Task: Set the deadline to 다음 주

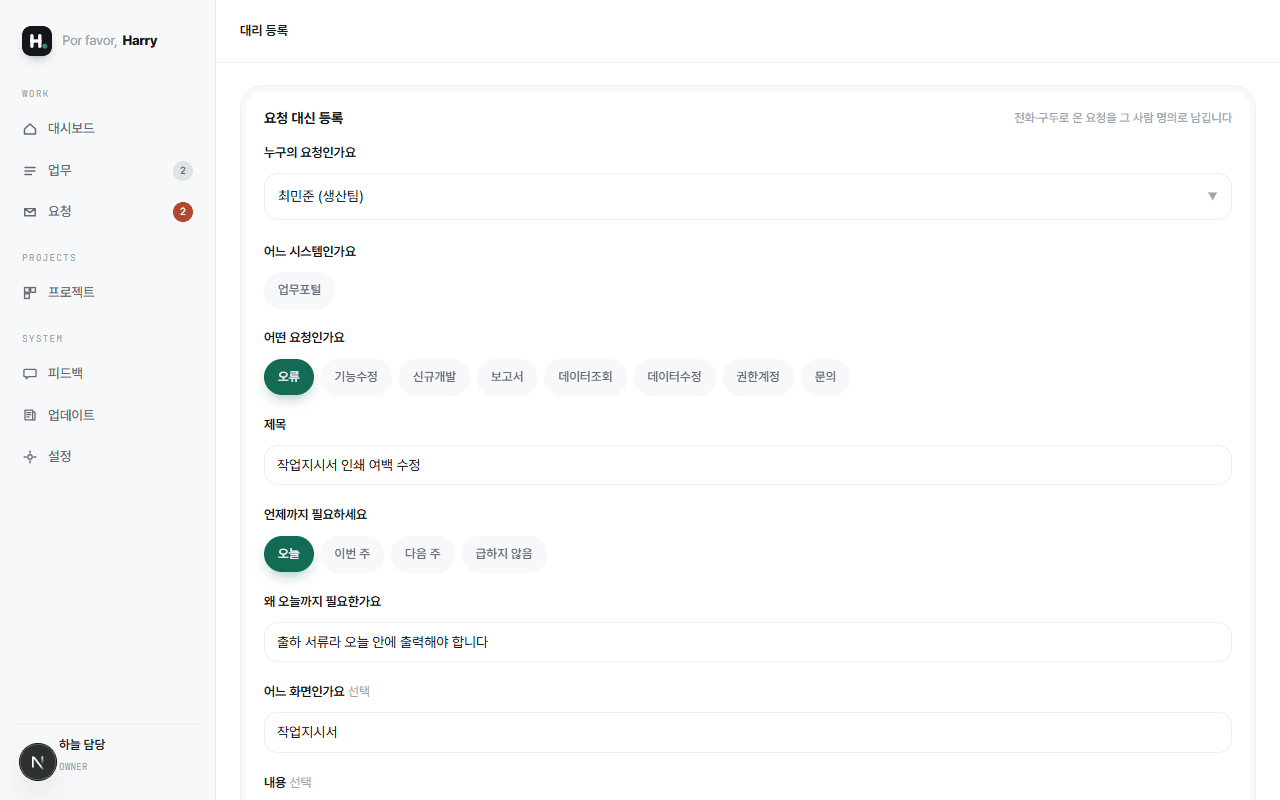Action: tap(423, 554)
